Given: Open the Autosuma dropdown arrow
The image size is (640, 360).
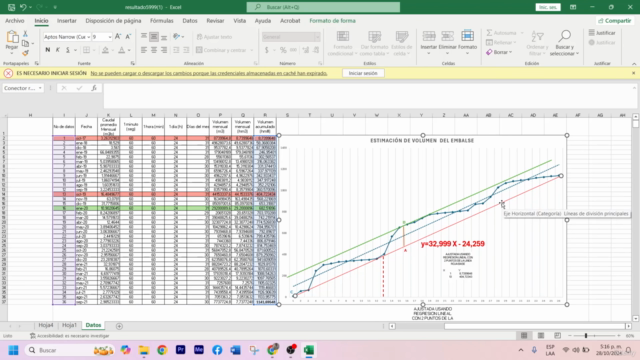Looking at the screenshot, I should [521, 33].
